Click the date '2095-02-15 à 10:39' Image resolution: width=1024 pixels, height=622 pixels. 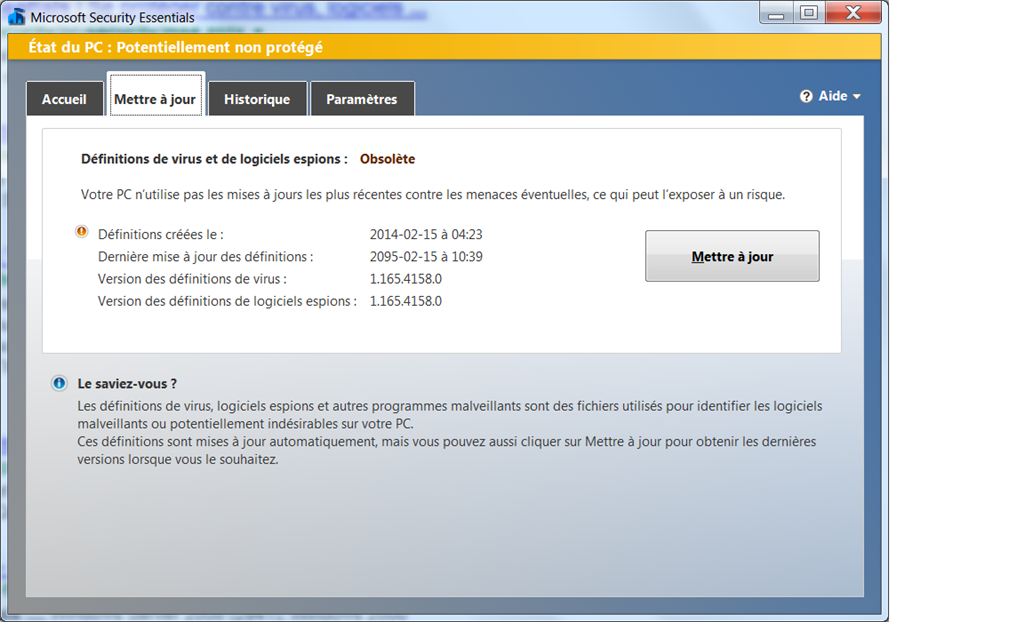[x=426, y=256]
